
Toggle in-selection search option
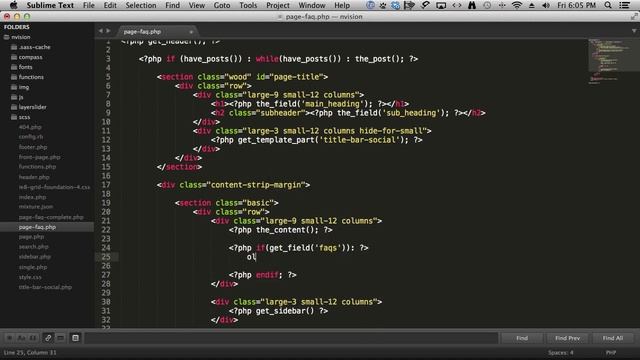tap(60, 338)
